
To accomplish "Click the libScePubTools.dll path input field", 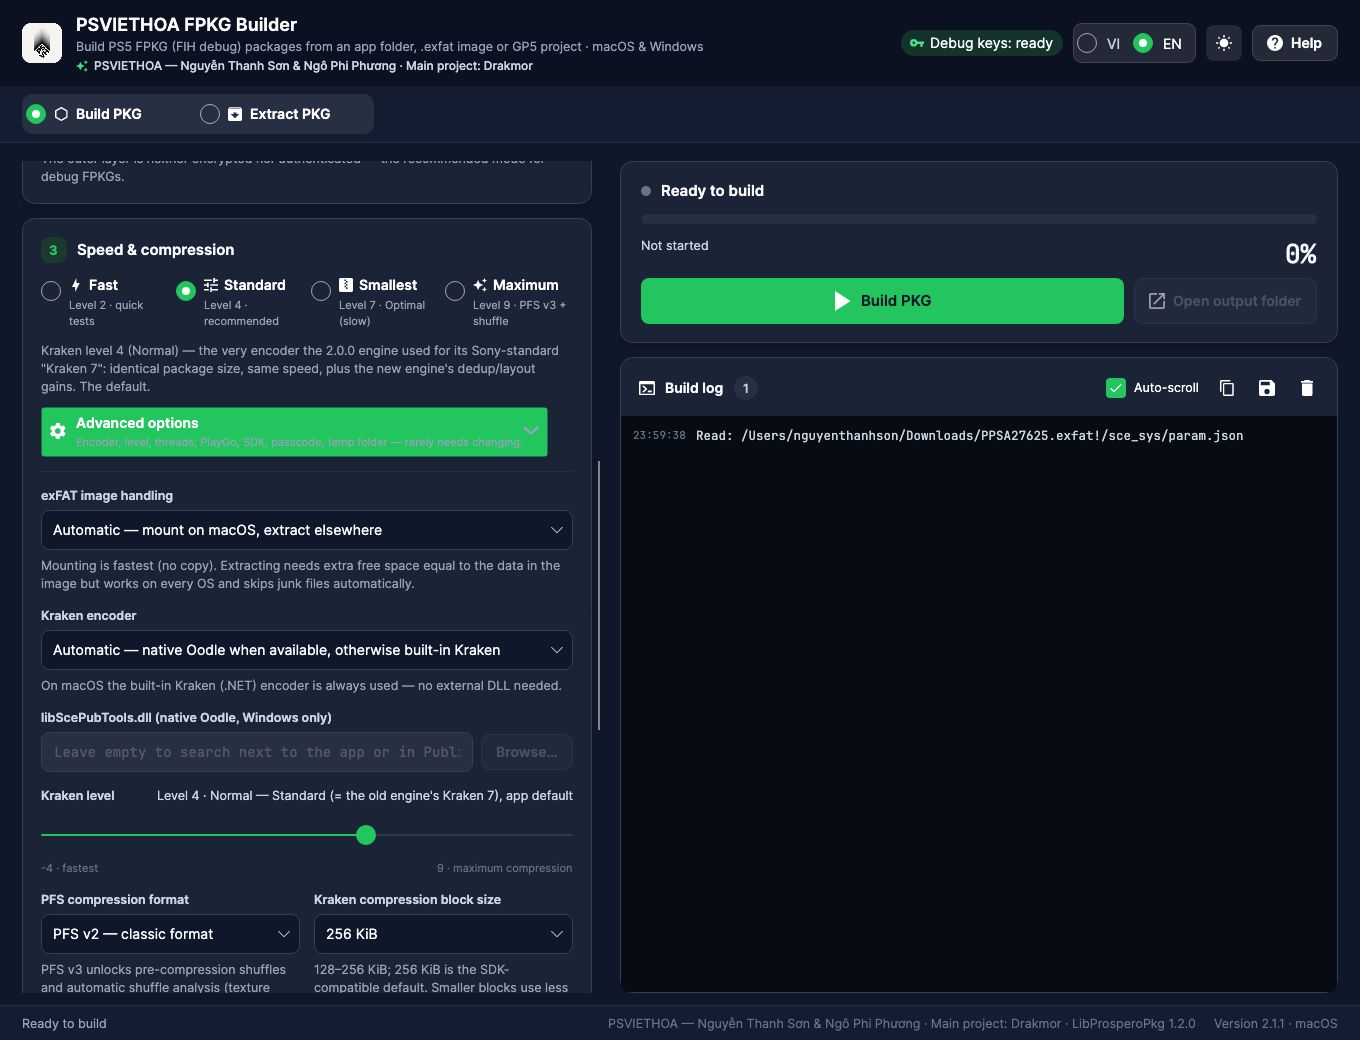I will coord(257,752).
